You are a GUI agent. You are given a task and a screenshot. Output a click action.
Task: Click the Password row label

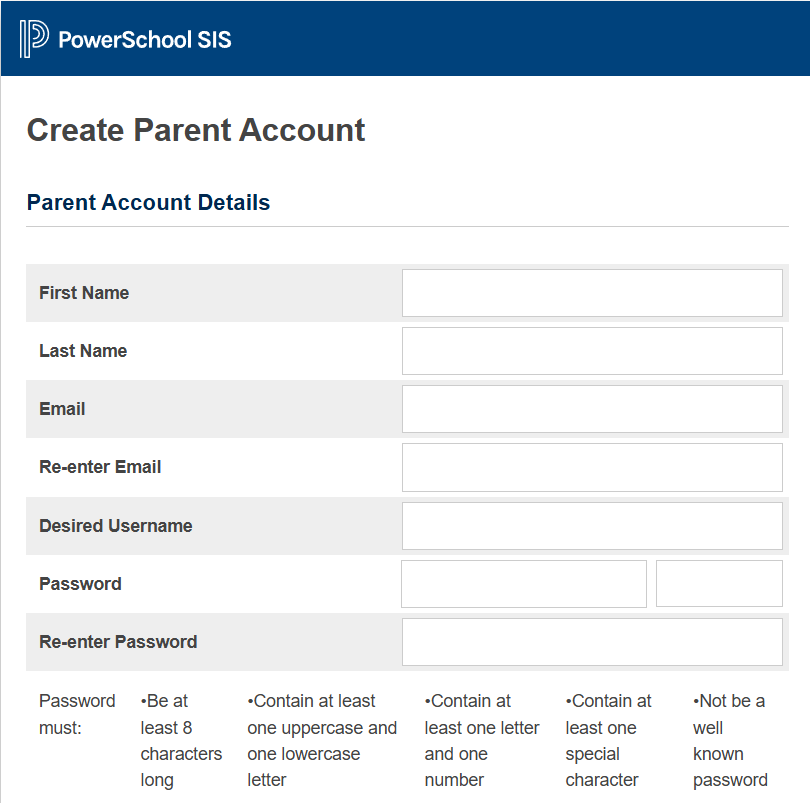80,583
